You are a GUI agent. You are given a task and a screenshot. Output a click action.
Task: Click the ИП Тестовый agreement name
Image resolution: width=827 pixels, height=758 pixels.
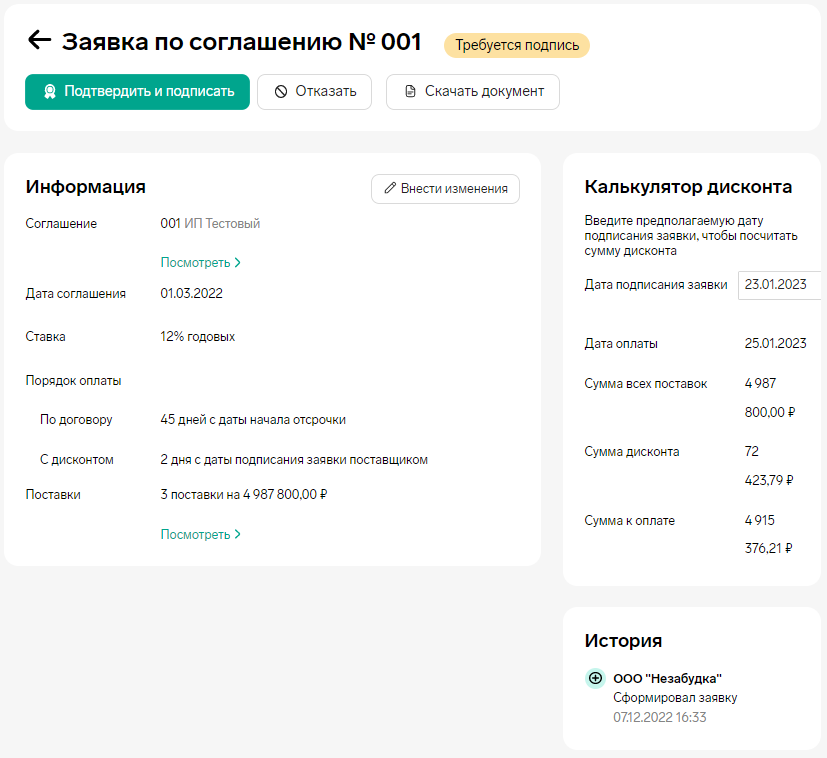click(222, 224)
